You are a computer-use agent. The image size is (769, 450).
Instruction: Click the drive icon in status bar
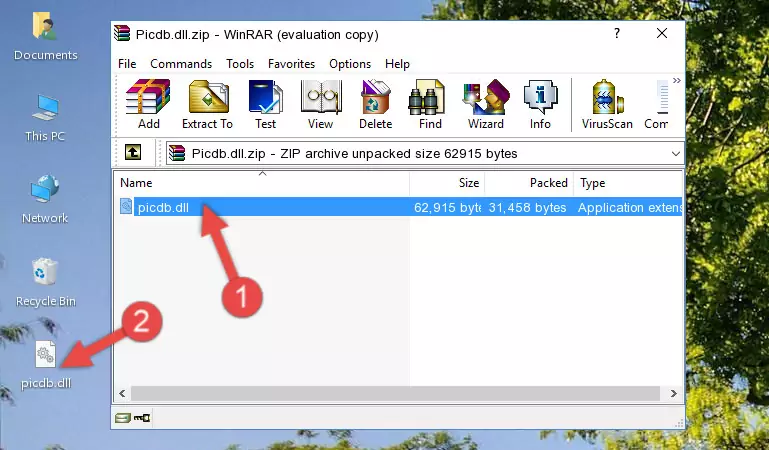[123, 418]
